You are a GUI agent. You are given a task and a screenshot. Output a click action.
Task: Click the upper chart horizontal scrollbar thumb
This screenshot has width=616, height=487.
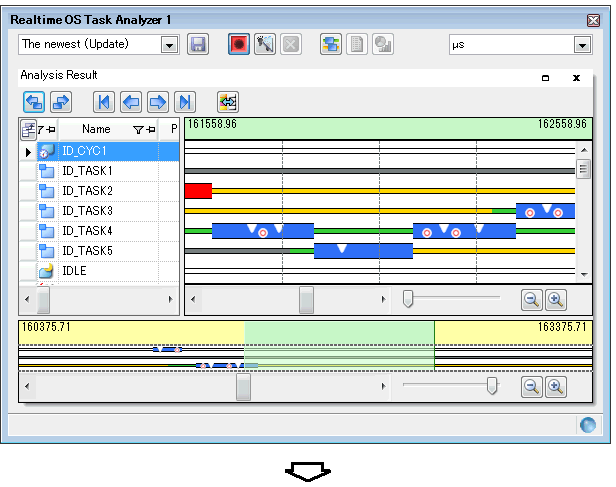pos(306,299)
